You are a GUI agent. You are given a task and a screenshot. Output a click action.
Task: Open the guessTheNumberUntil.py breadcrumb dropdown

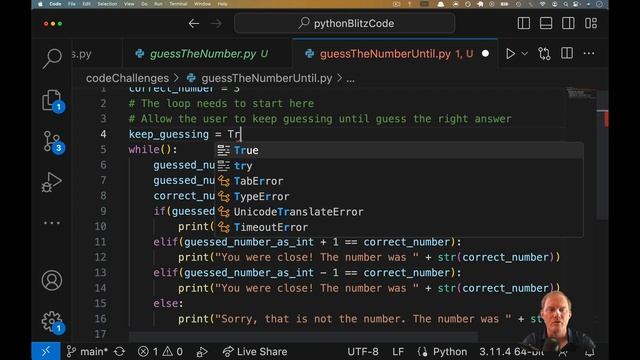pos(267,78)
